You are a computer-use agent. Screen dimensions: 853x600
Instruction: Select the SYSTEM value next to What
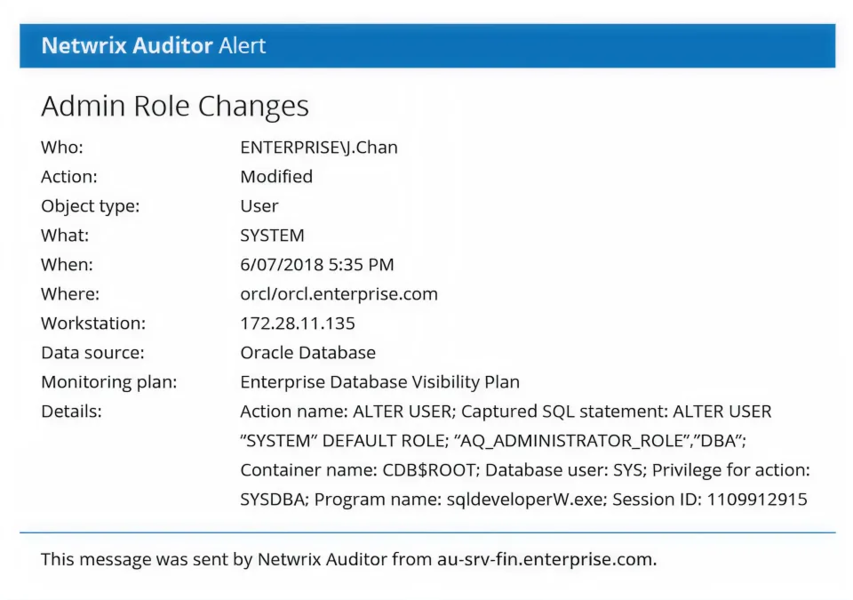tap(272, 236)
